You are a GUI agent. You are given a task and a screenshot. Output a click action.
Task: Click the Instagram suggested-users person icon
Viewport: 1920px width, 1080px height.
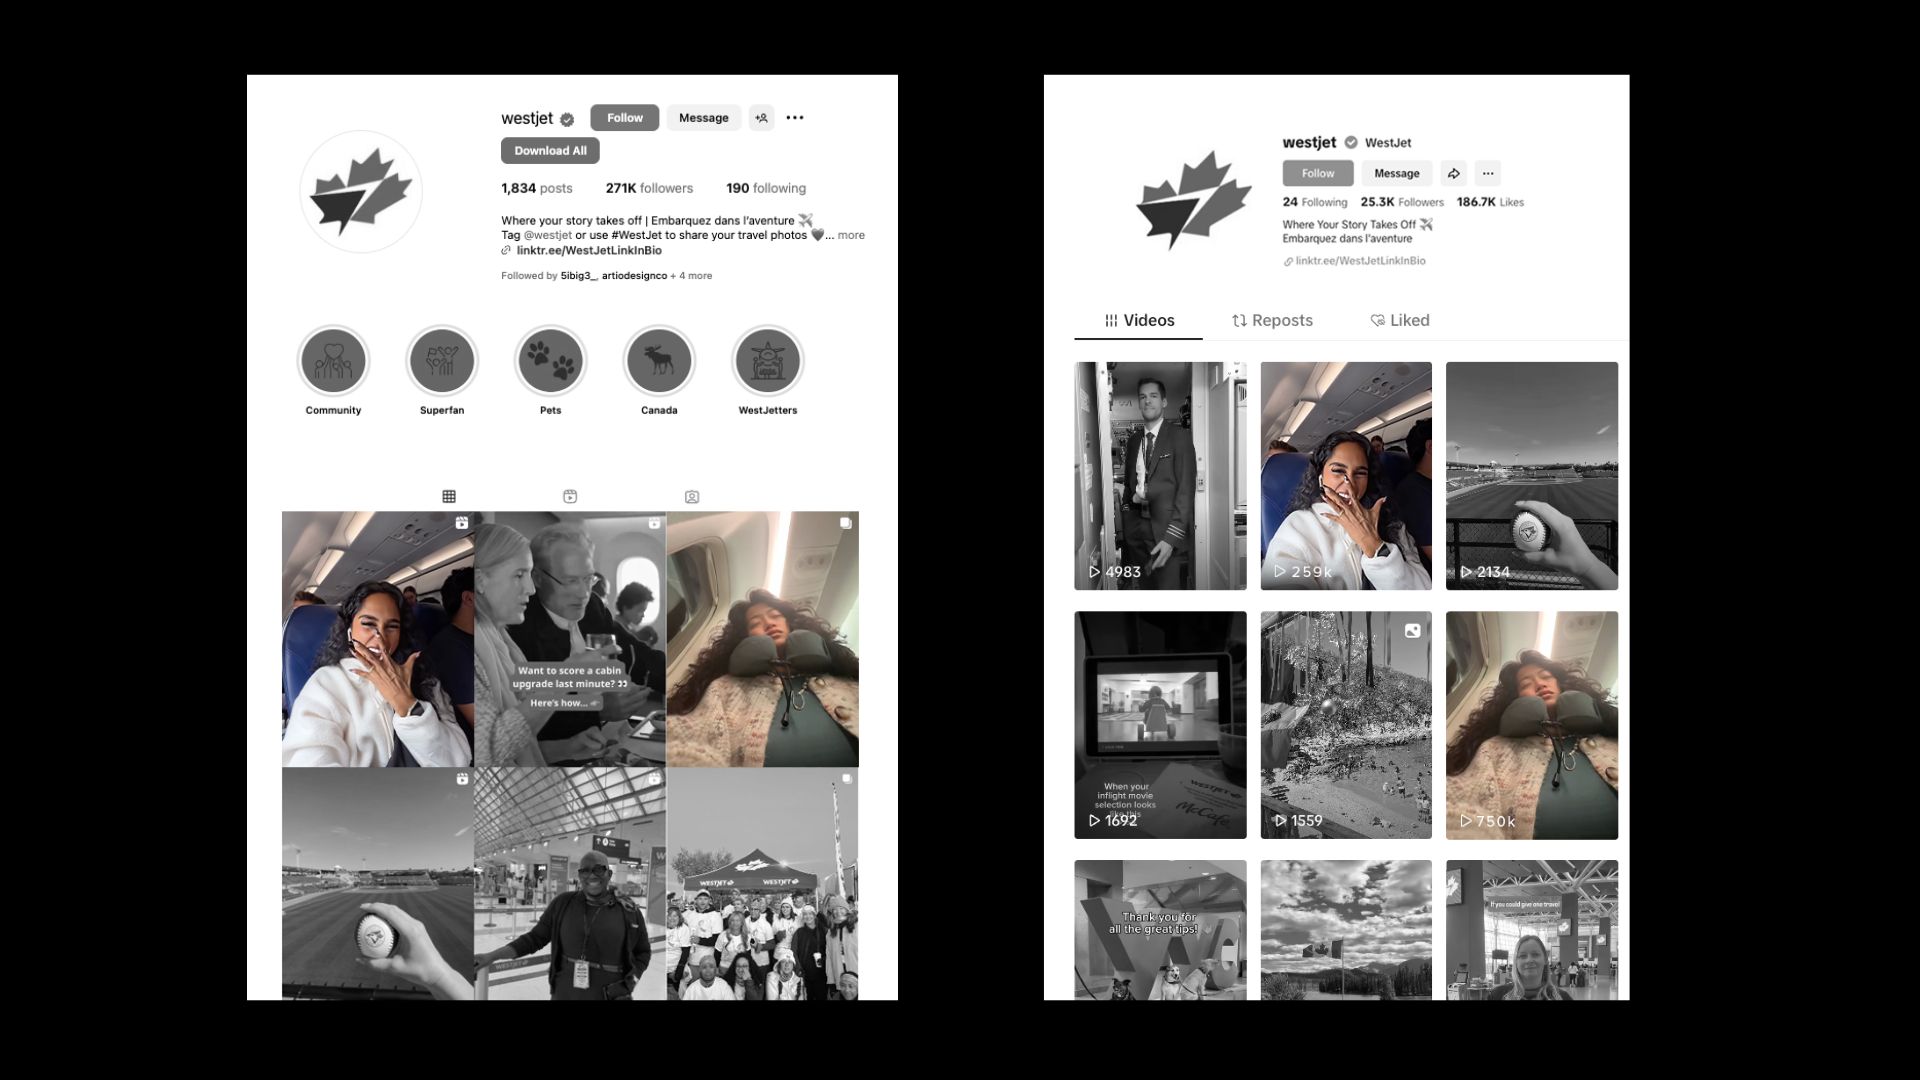point(761,118)
